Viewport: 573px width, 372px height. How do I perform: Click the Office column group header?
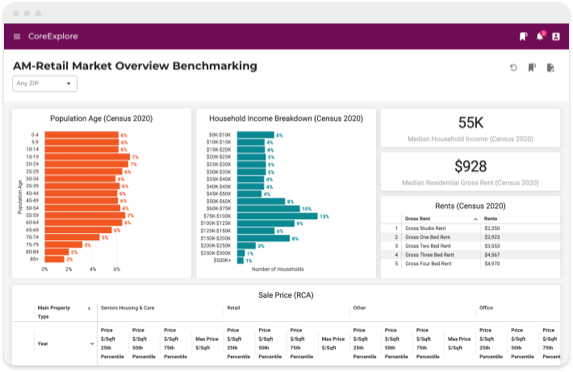click(x=486, y=308)
